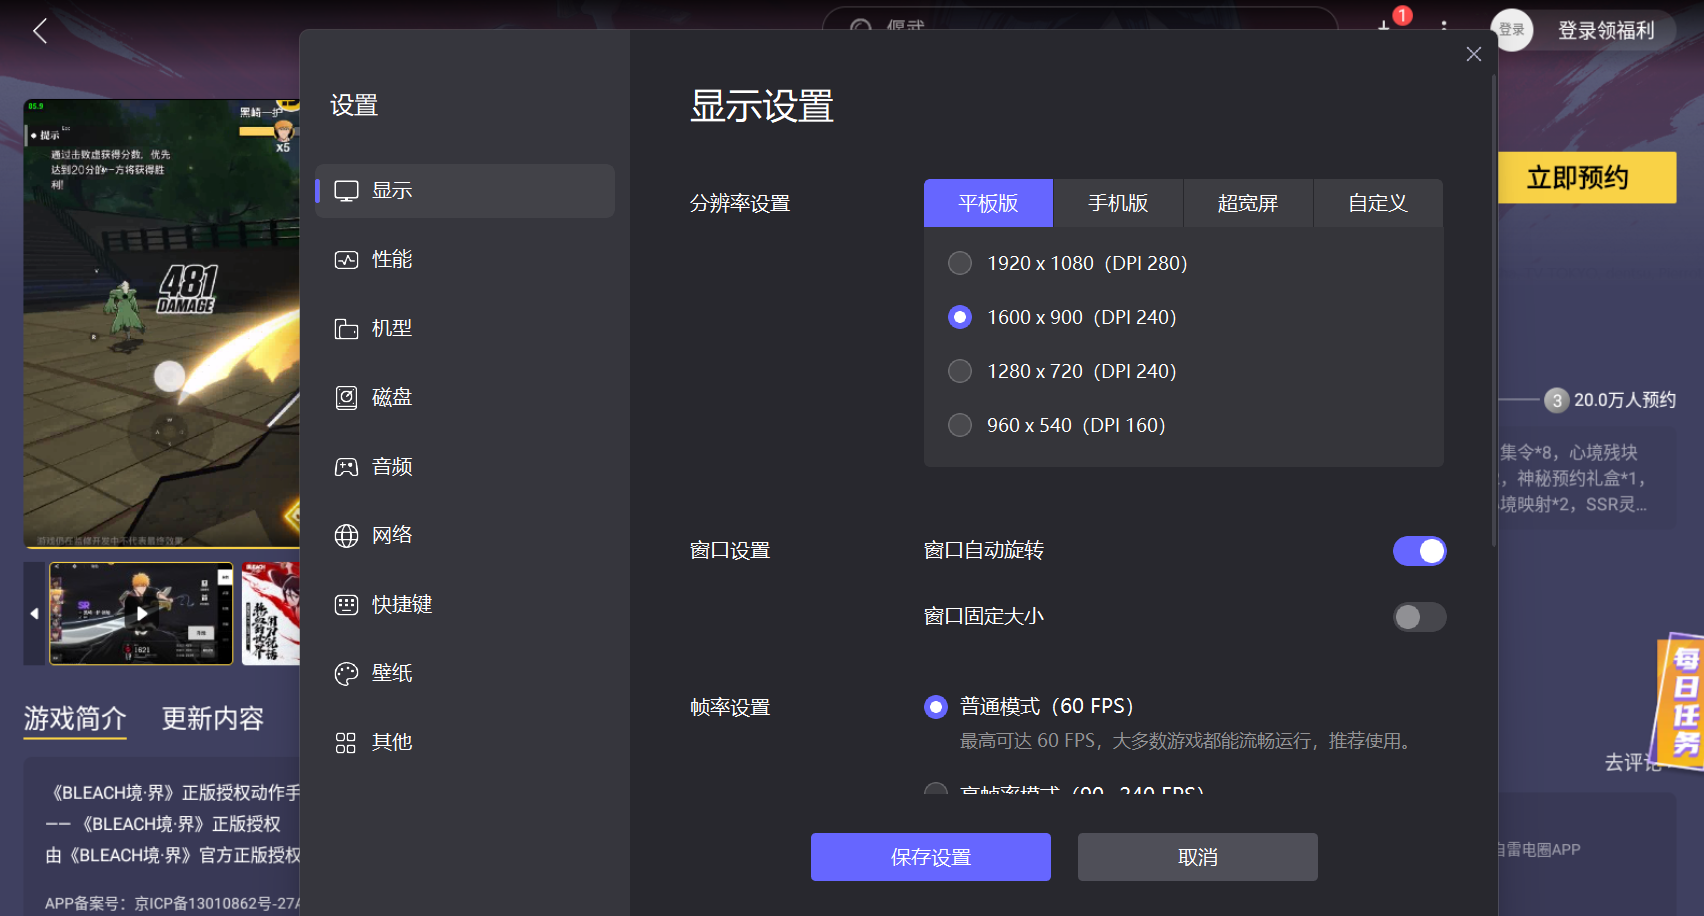Enable the 窗口固定大小 switch
The image size is (1704, 916).
coord(1419,617)
